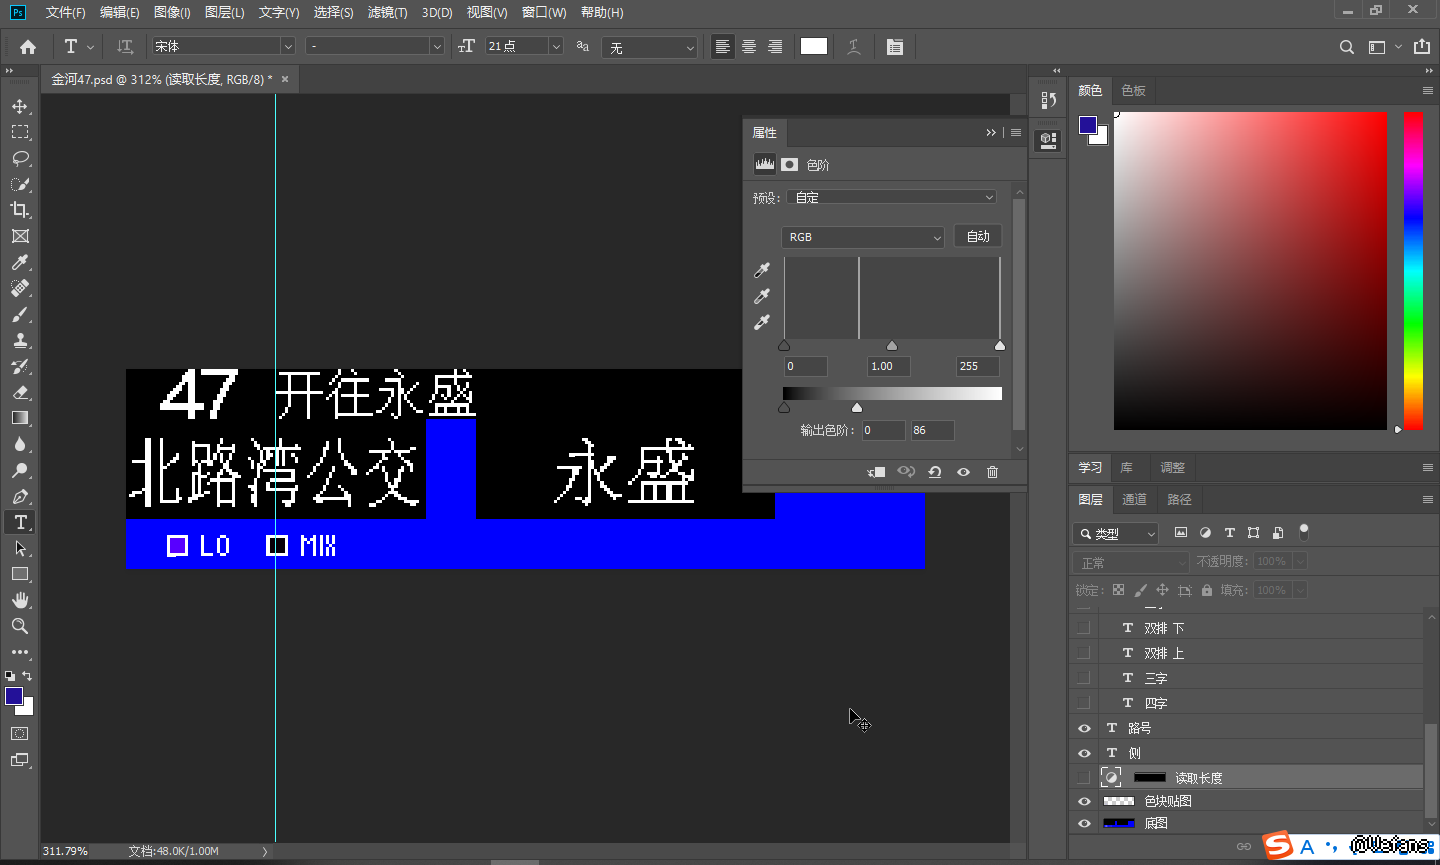Reset adjustment to defaults icon

click(934, 472)
